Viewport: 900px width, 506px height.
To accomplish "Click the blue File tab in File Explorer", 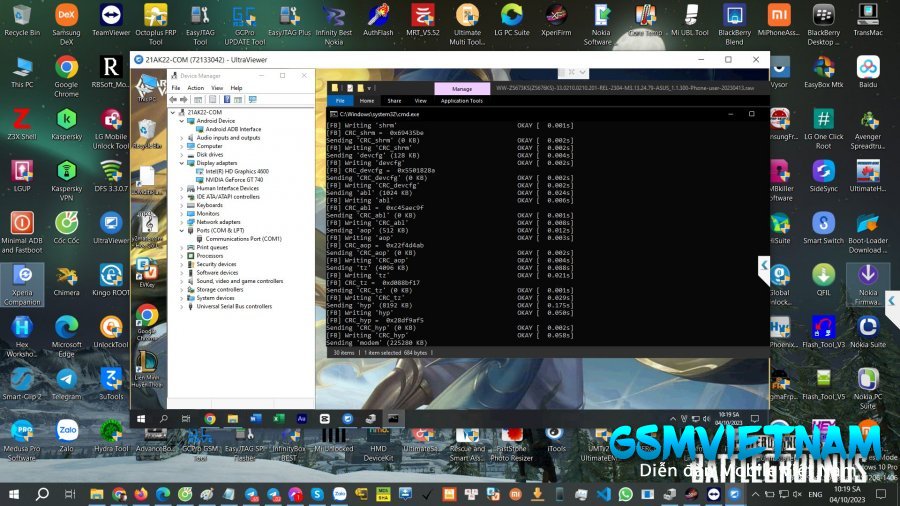I will (340, 101).
